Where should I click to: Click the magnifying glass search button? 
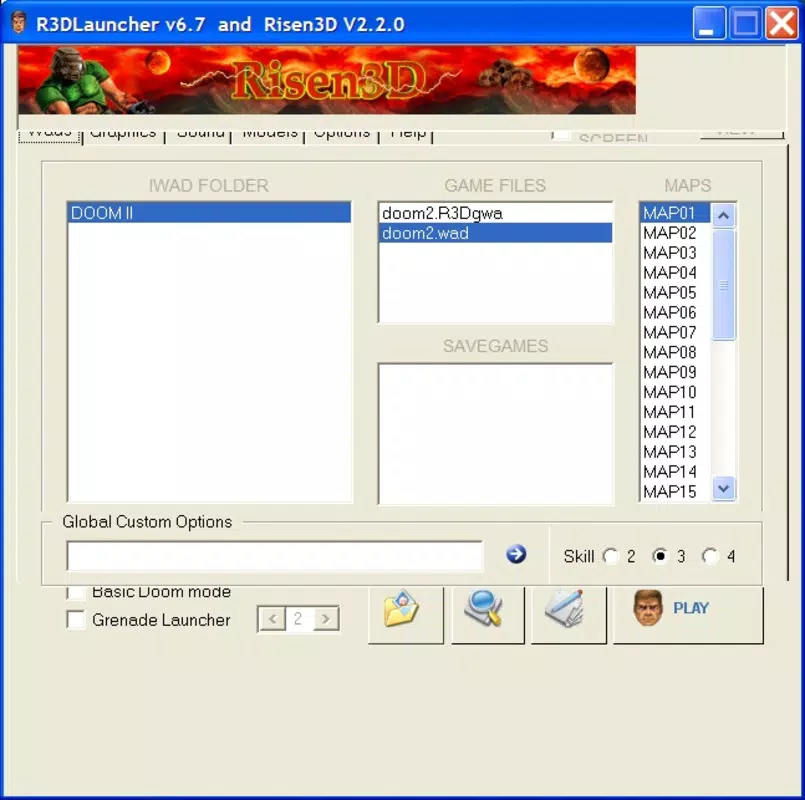click(x=488, y=614)
